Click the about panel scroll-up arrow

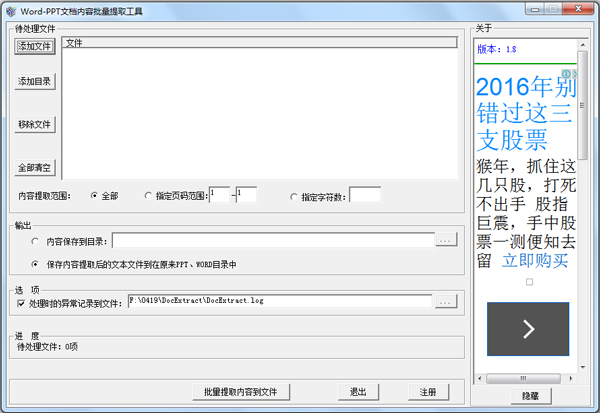pos(583,45)
